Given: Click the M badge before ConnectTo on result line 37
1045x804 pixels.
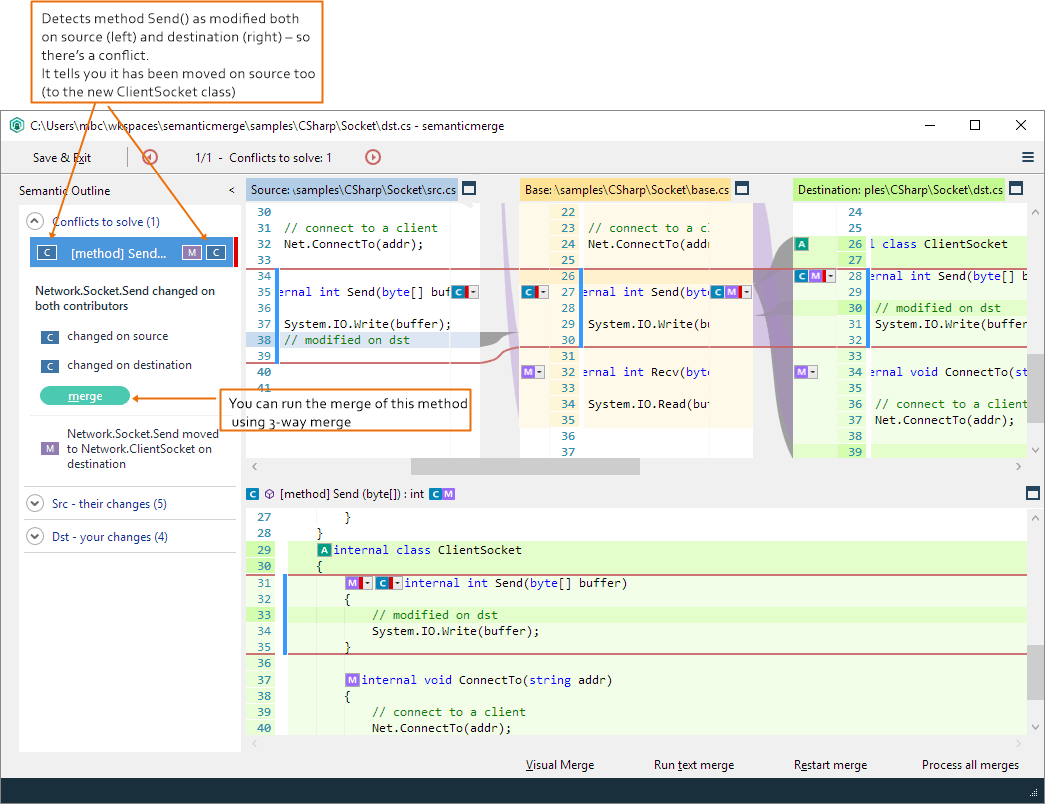Looking at the screenshot, I should coord(353,680).
